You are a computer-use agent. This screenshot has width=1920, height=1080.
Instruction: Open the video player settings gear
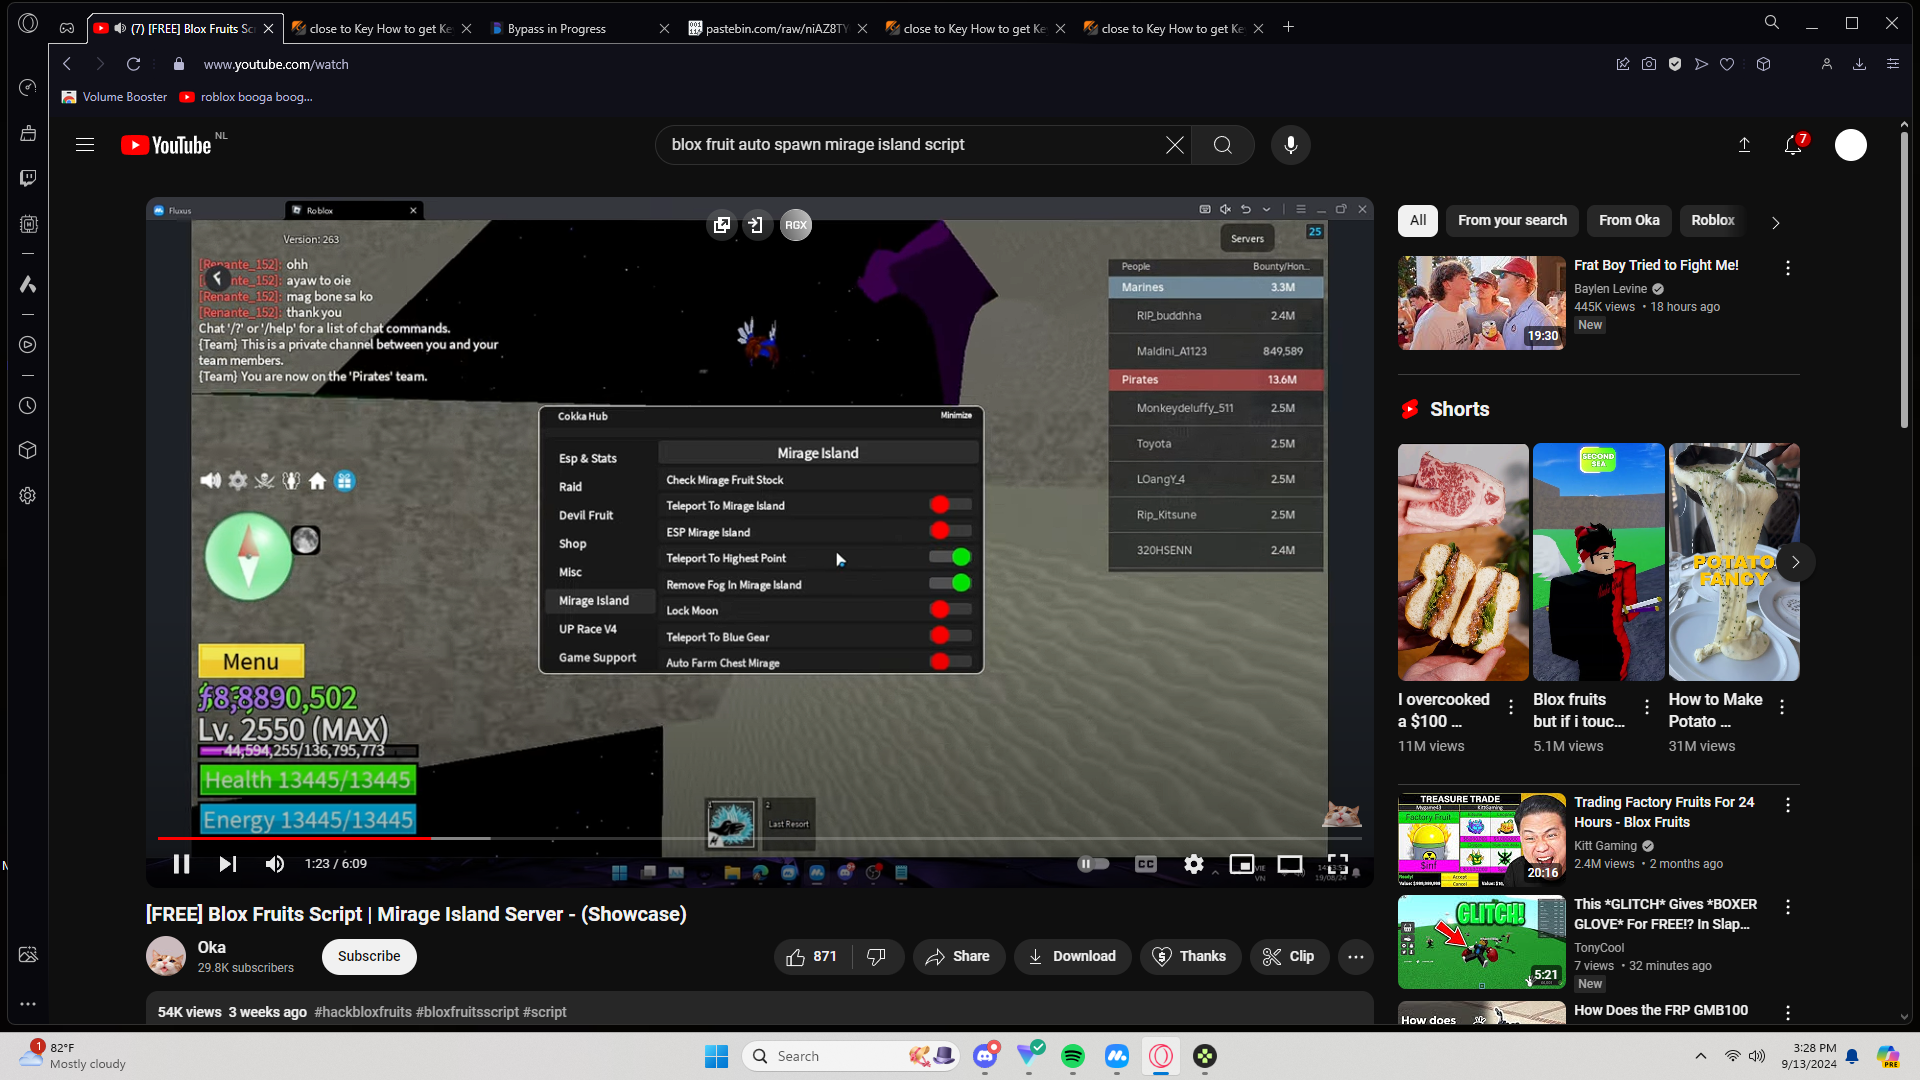pyautogui.click(x=1194, y=864)
